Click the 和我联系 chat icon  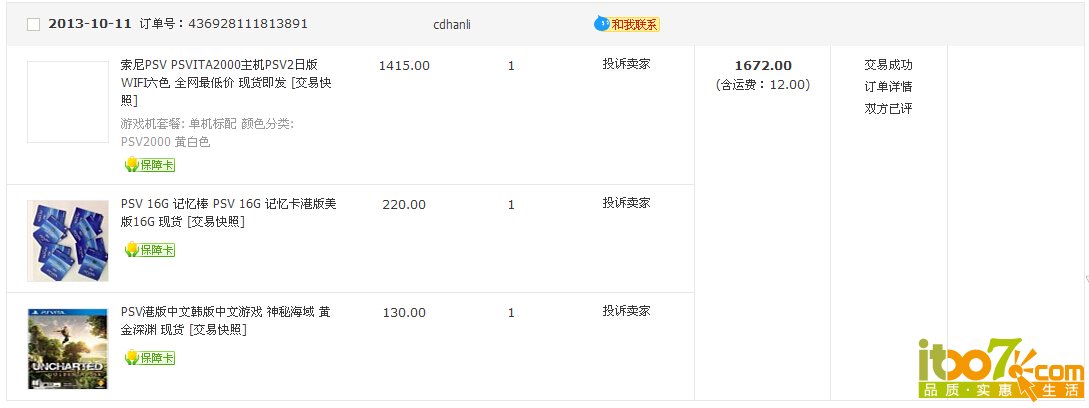(x=626, y=24)
